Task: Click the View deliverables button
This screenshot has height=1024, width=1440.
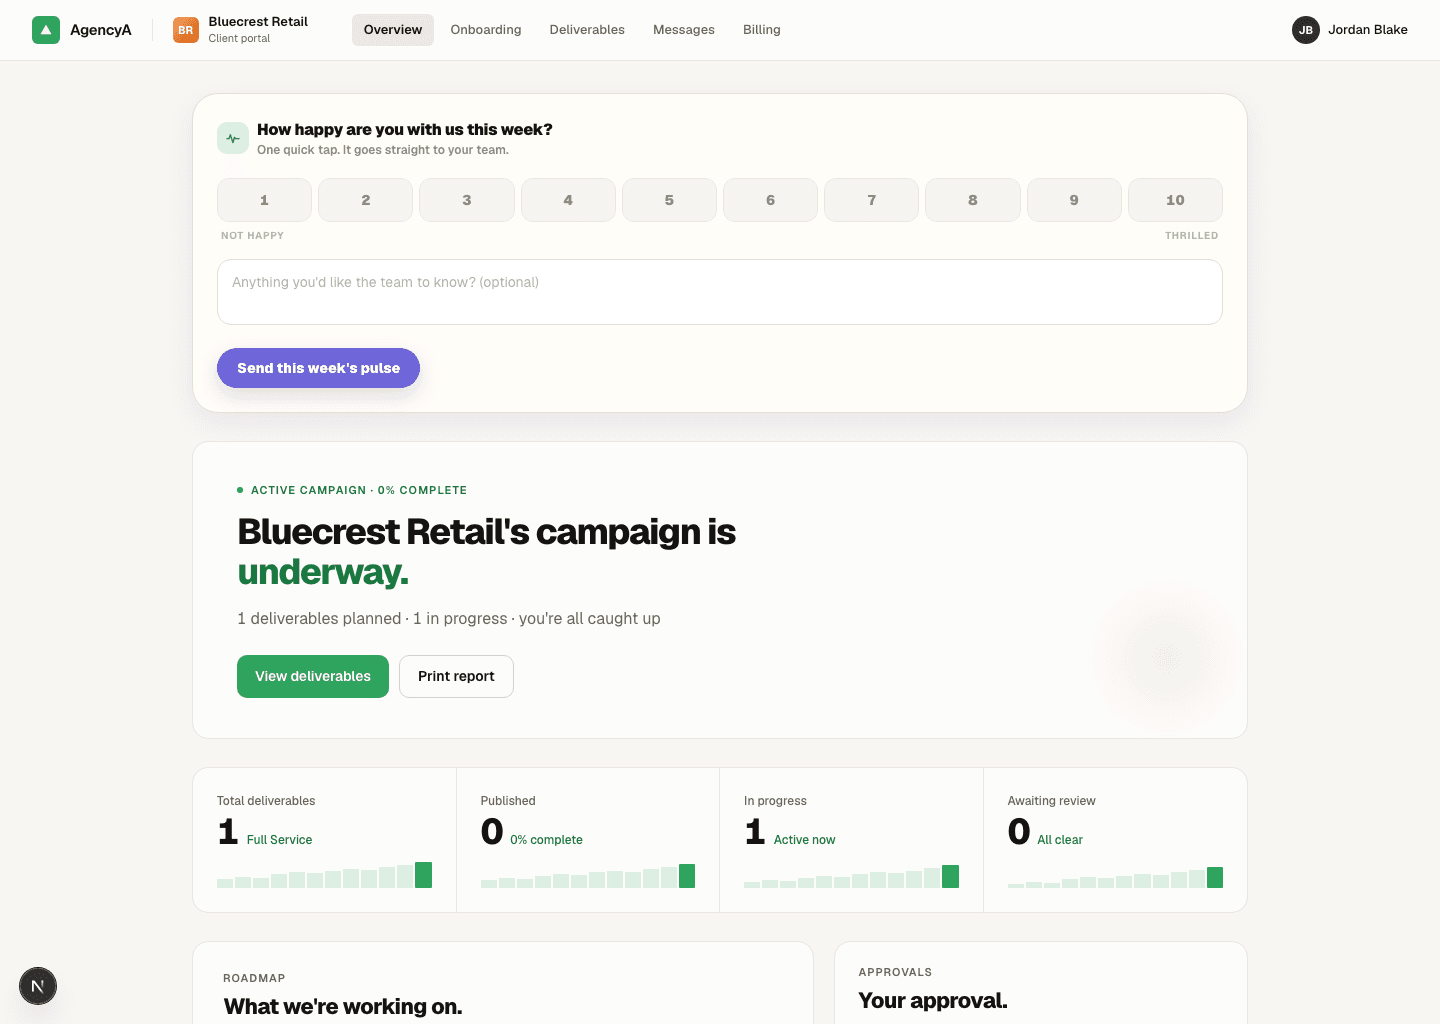Action: click(x=313, y=676)
